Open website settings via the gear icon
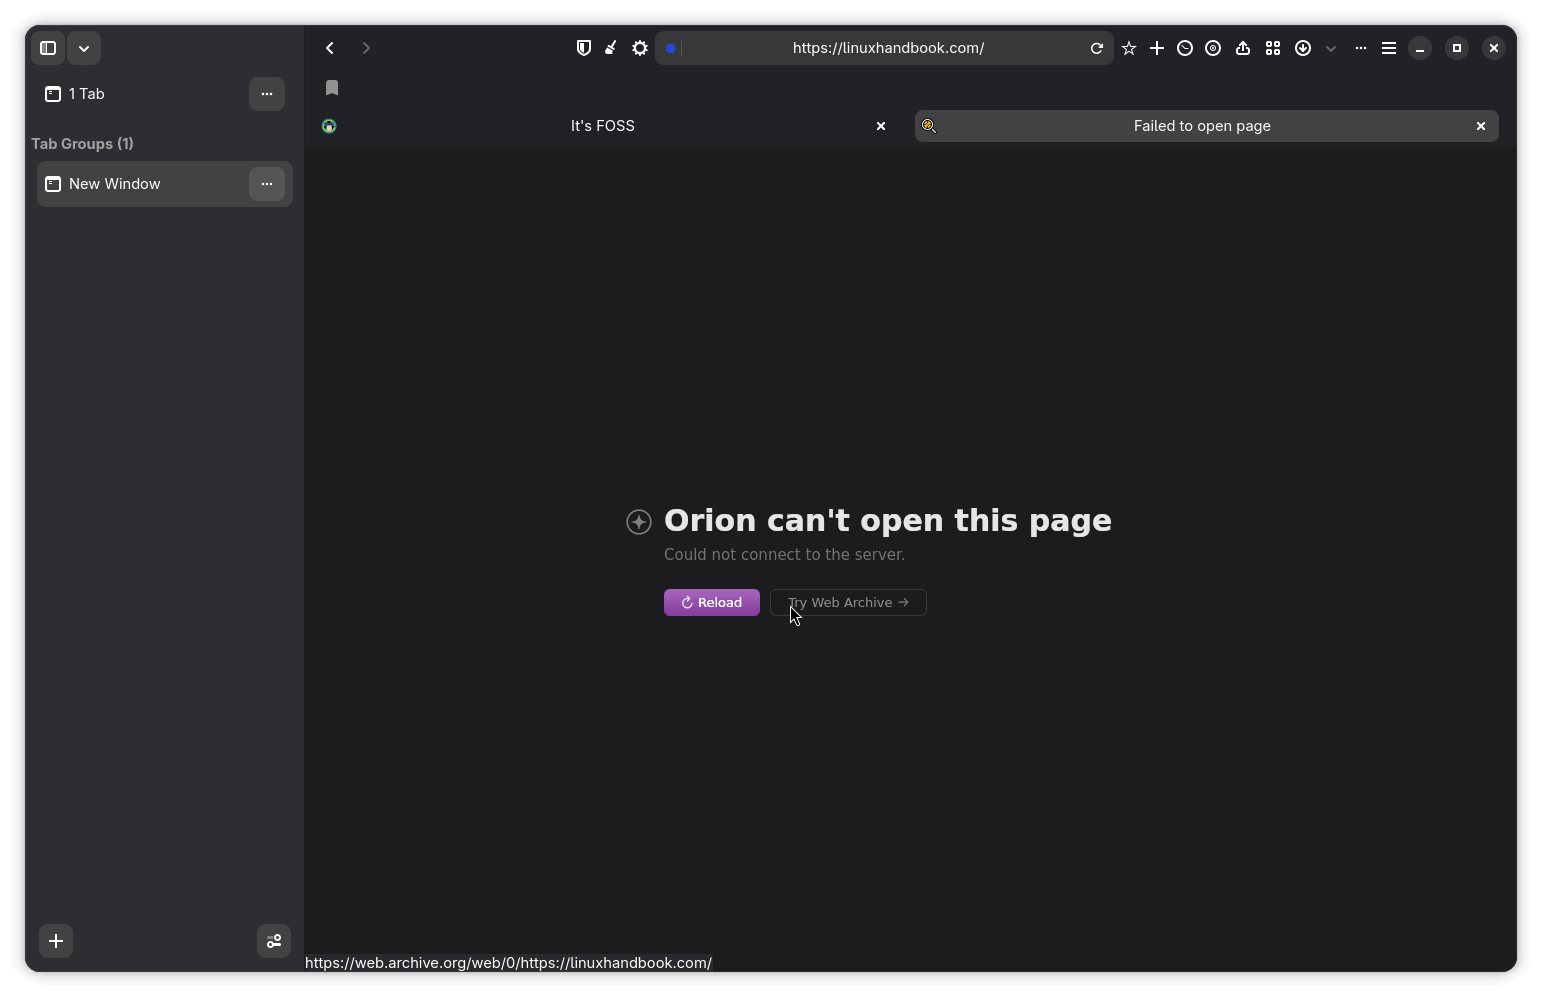Image resolution: width=1542 pixels, height=997 pixels. 639,48
